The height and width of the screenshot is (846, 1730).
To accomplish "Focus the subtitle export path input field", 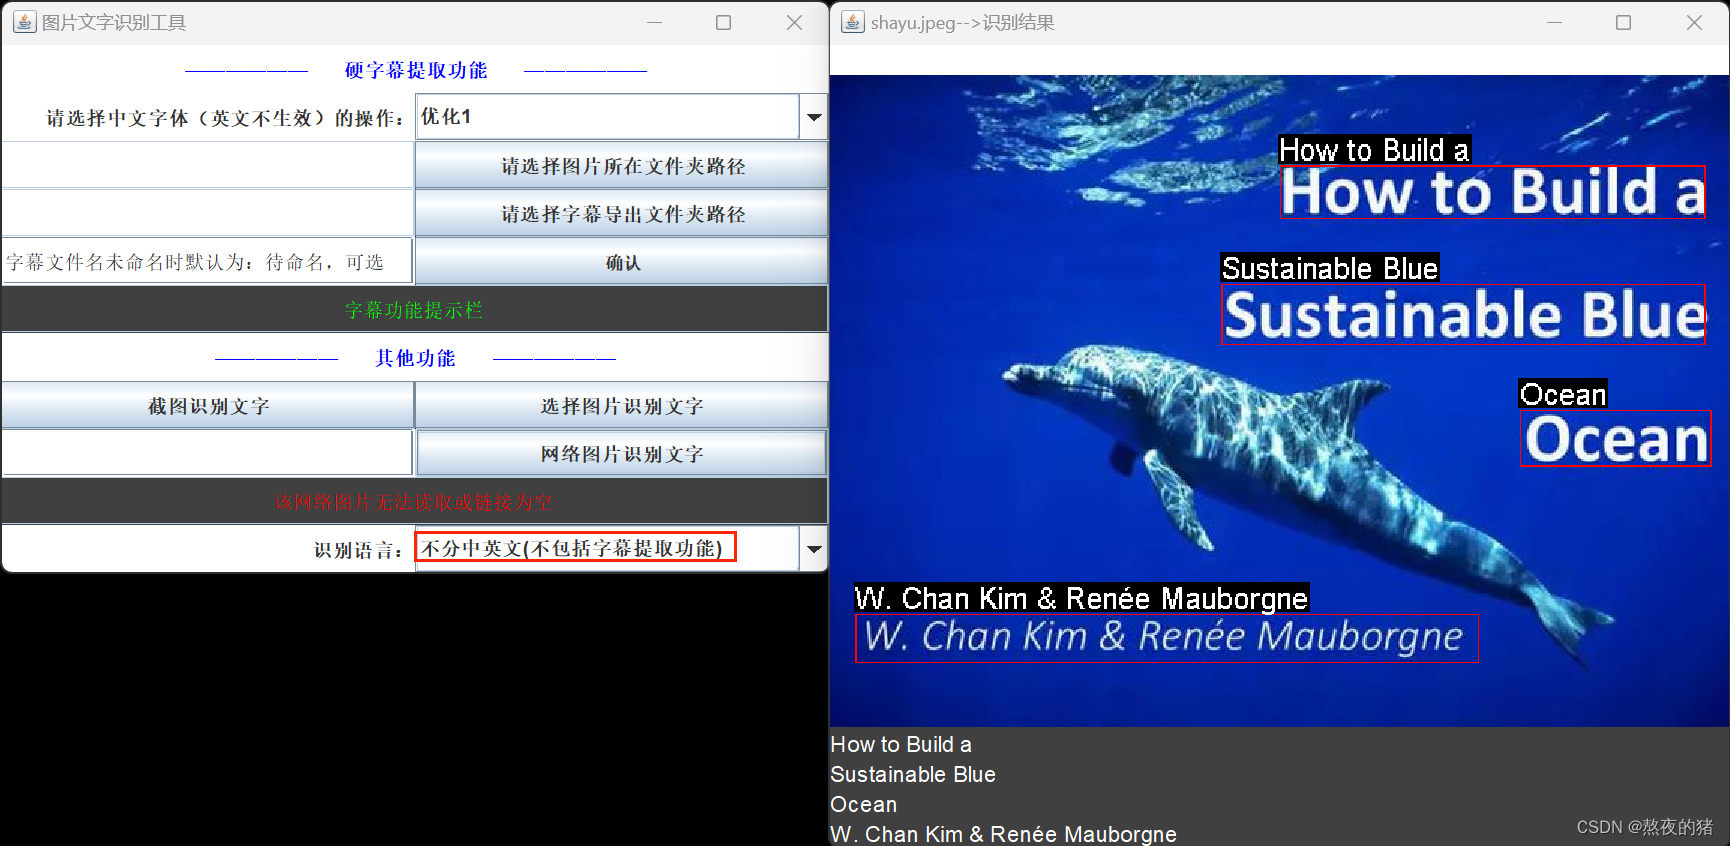I will click(208, 214).
